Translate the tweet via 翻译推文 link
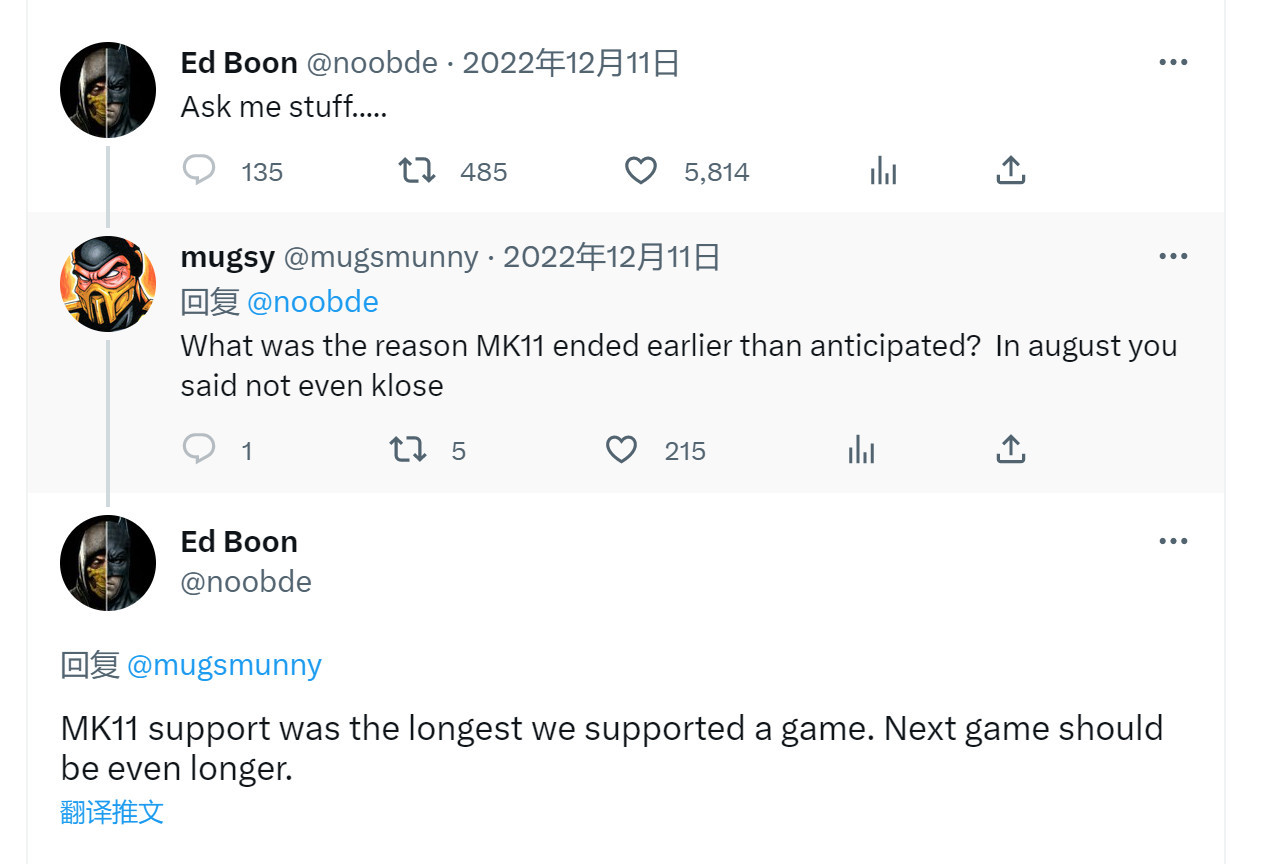The width and height of the screenshot is (1262, 864). pos(112,811)
